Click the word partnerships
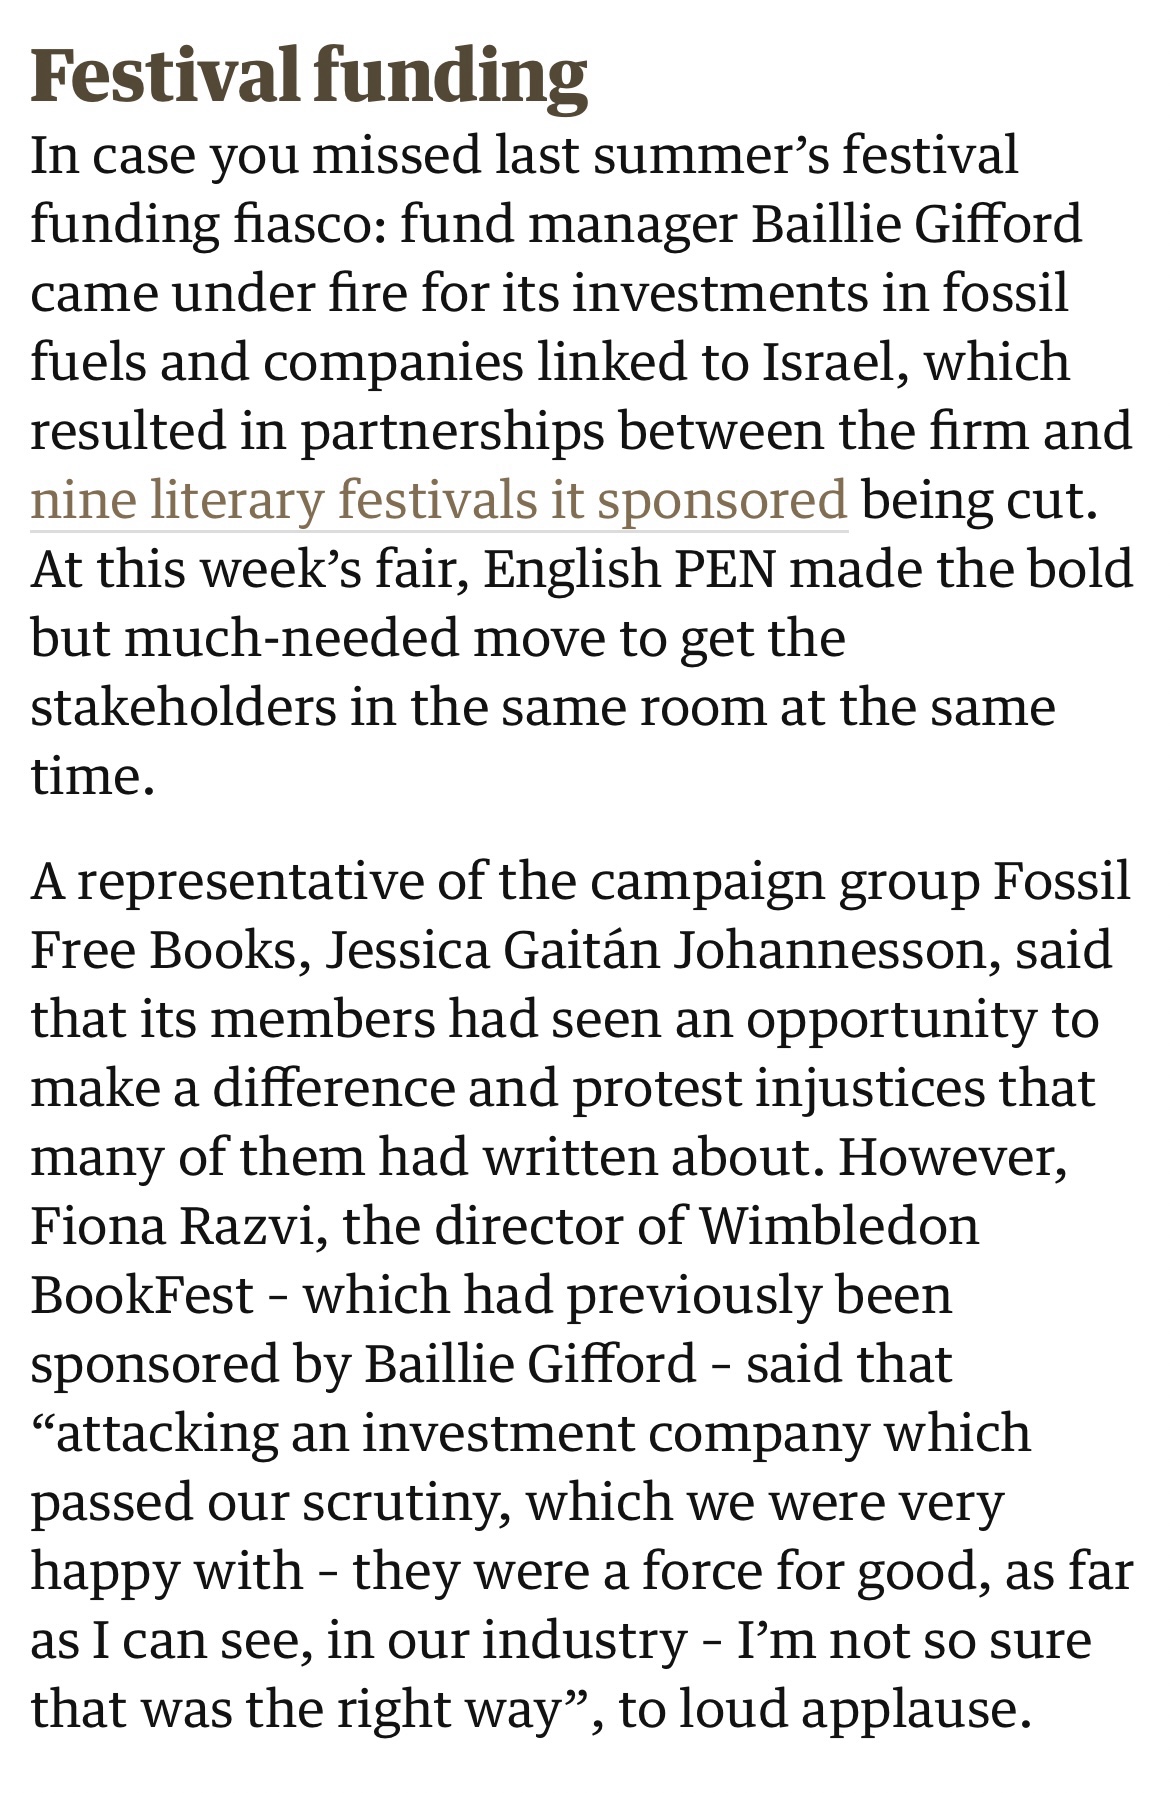 [x=451, y=431]
